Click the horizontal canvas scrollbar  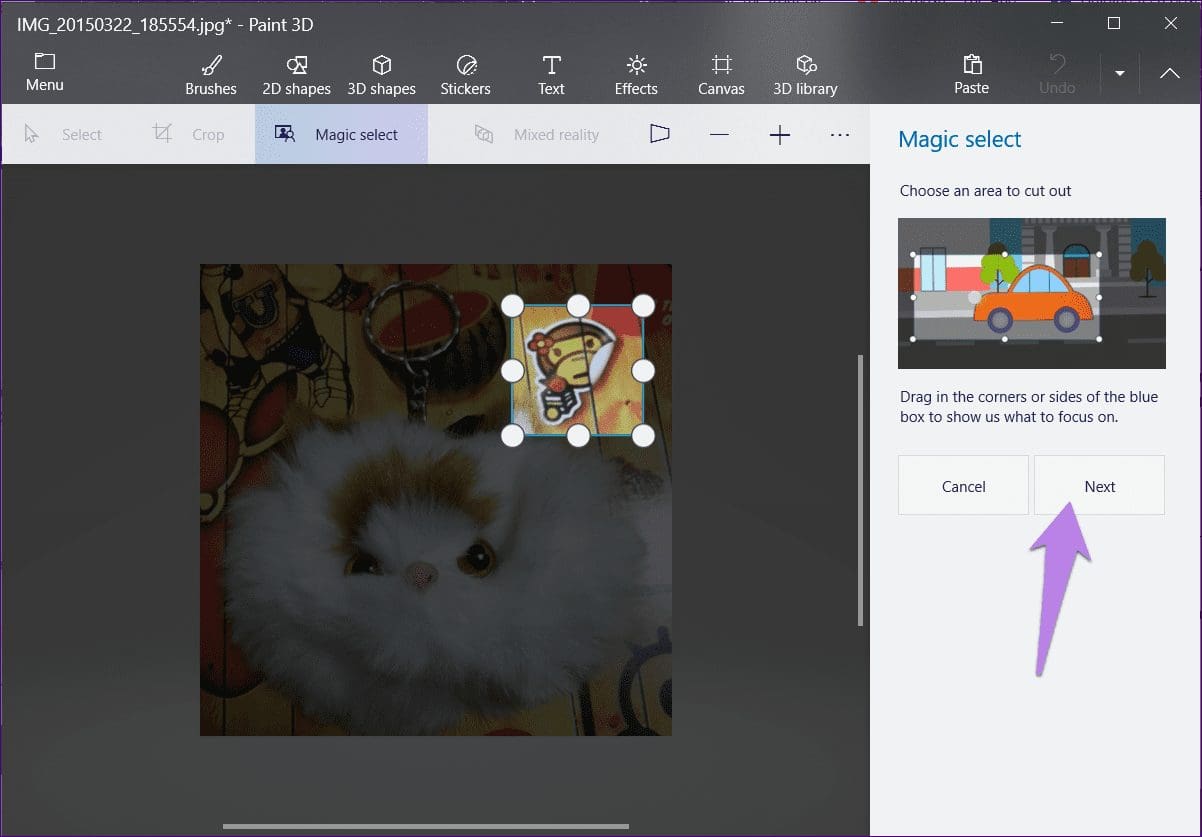point(426,827)
